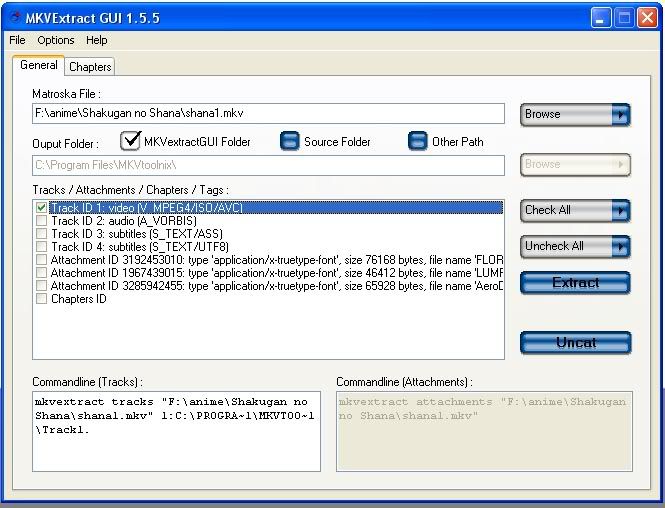Check Track ID 2 audio checkbox

[41, 221]
